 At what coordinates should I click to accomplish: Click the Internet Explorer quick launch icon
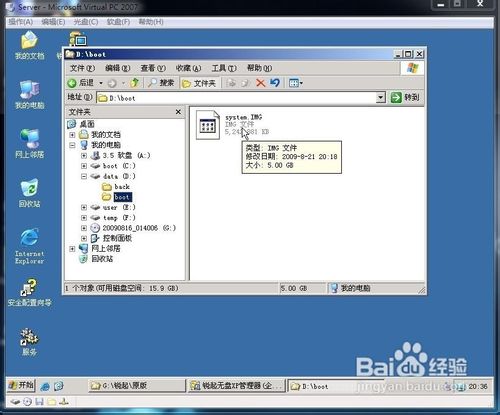pyautogui.click(x=45, y=386)
